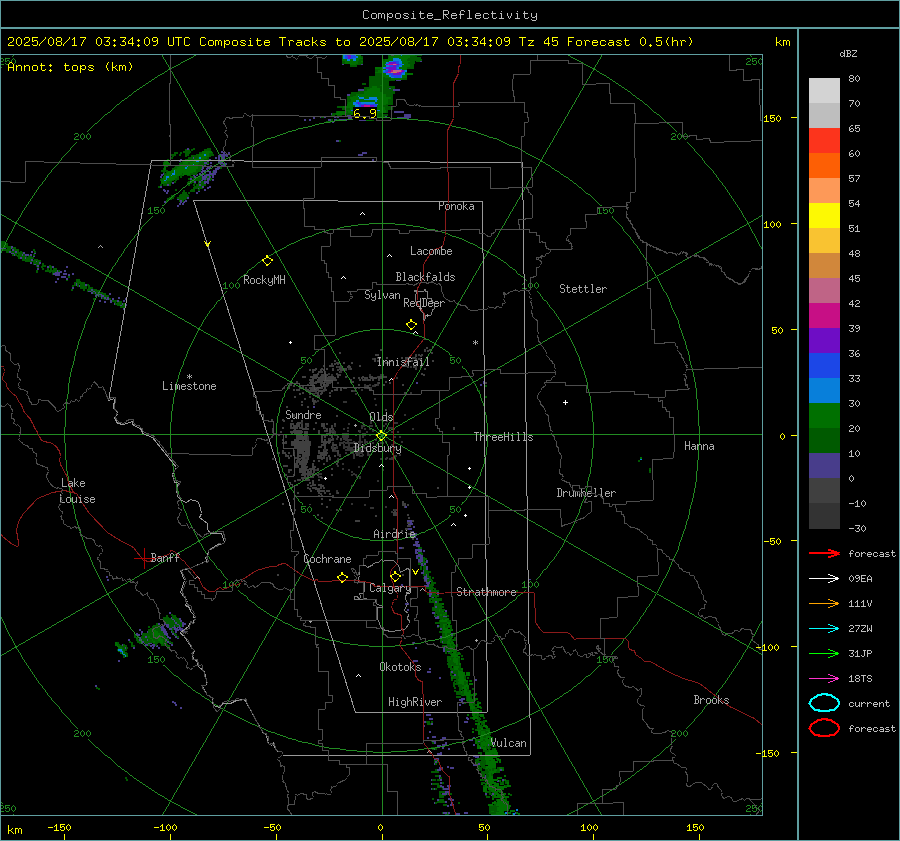Click the Airdrie map label
Screen dimensions: 900x841
pyautogui.click(x=394, y=534)
